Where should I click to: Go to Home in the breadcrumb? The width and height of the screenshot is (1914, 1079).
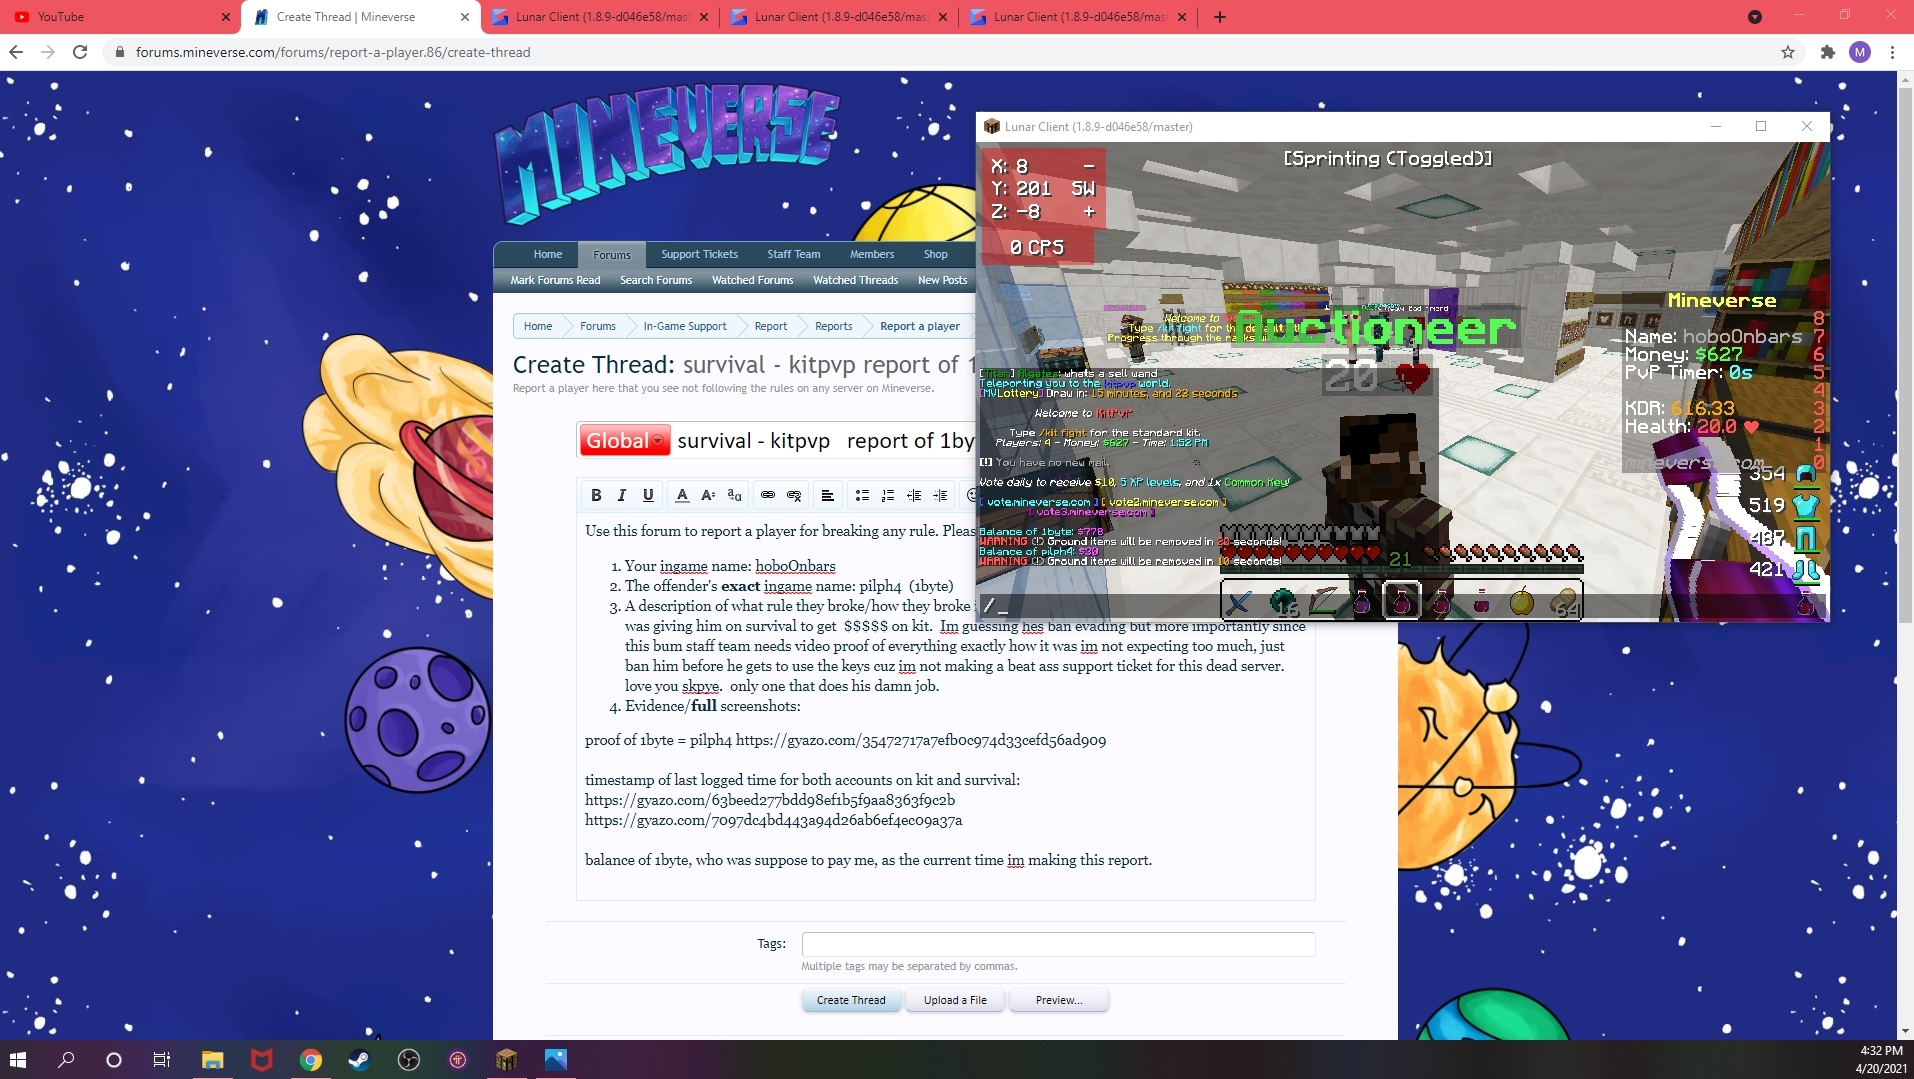point(538,326)
